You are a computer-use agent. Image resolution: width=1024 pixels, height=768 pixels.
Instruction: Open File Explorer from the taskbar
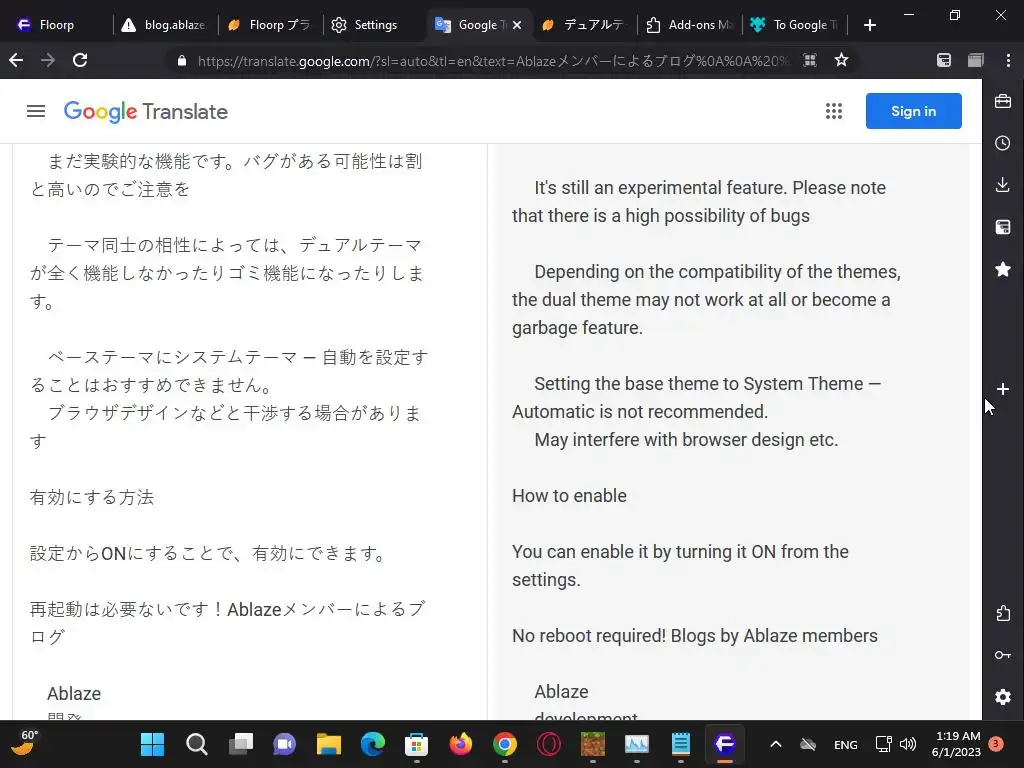click(x=328, y=744)
